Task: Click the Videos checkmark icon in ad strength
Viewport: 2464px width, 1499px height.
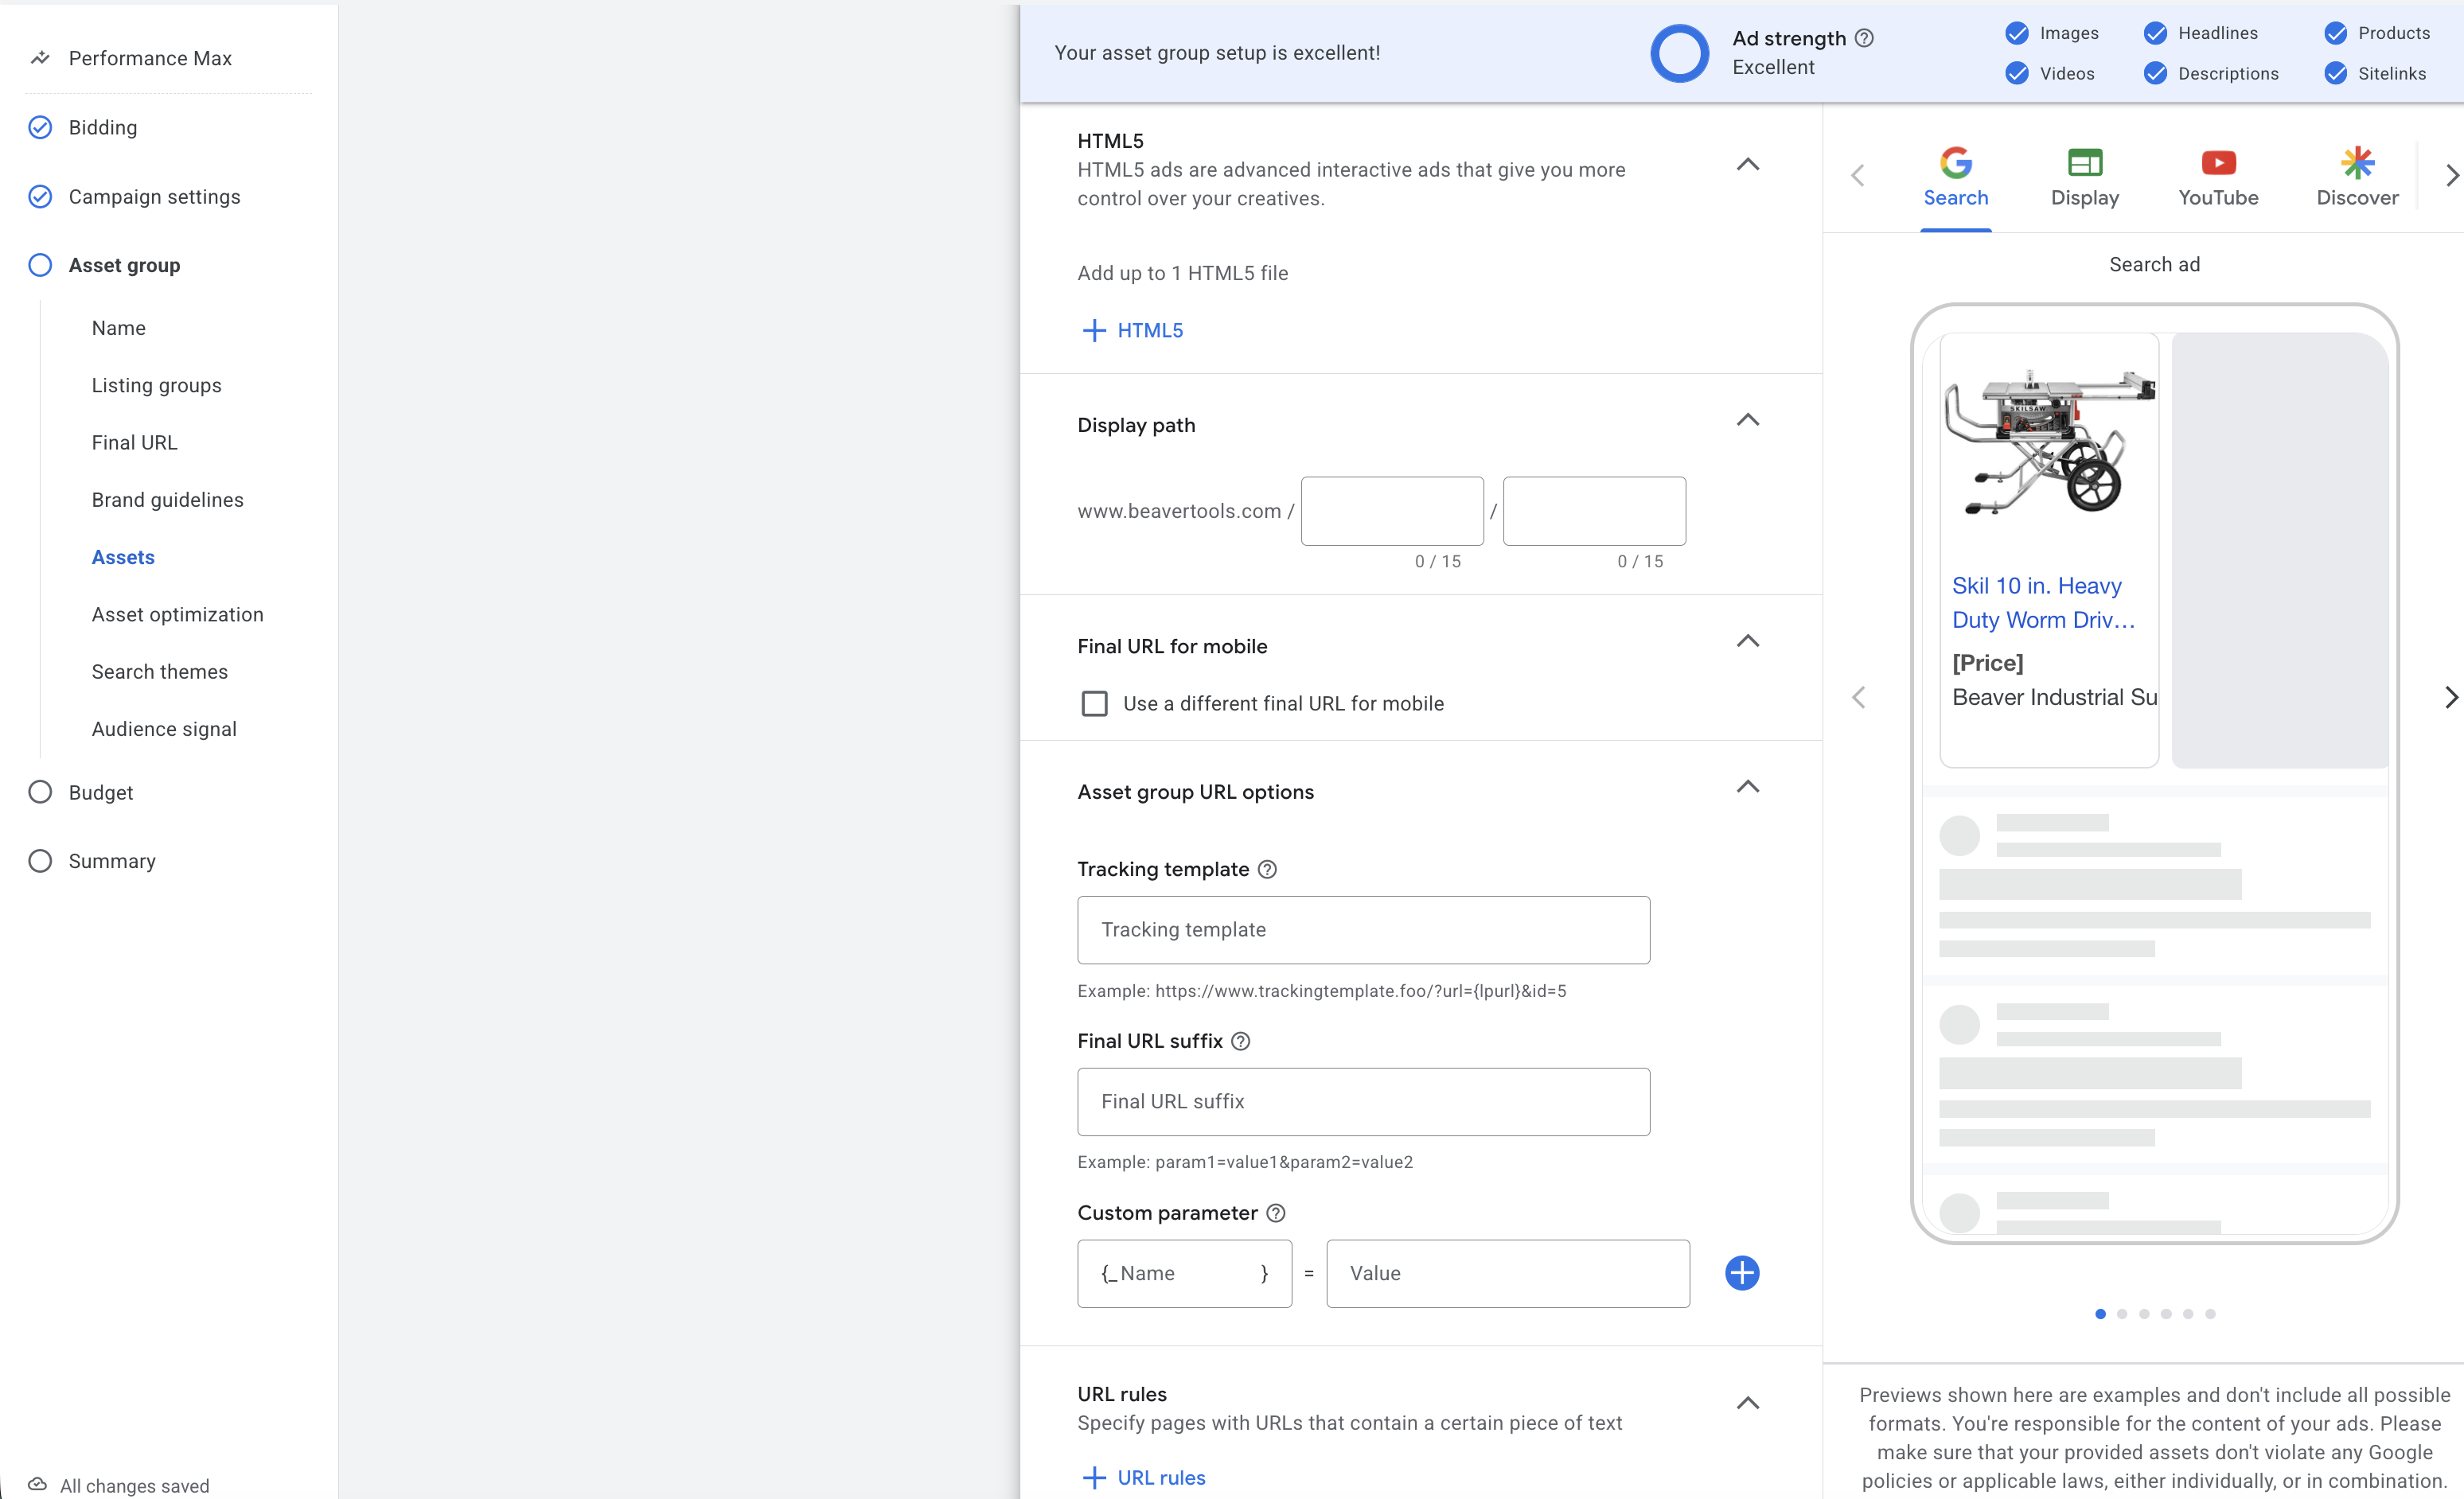Action: [x=2017, y=73]
